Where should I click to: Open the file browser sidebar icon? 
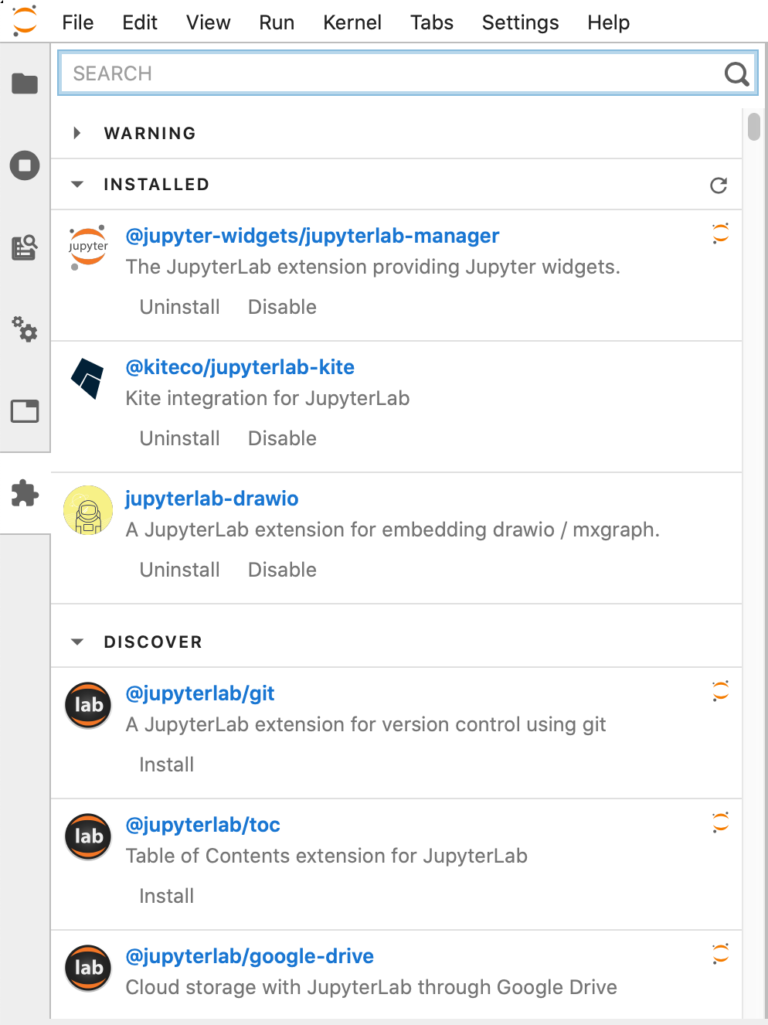[x=25, y=84]
